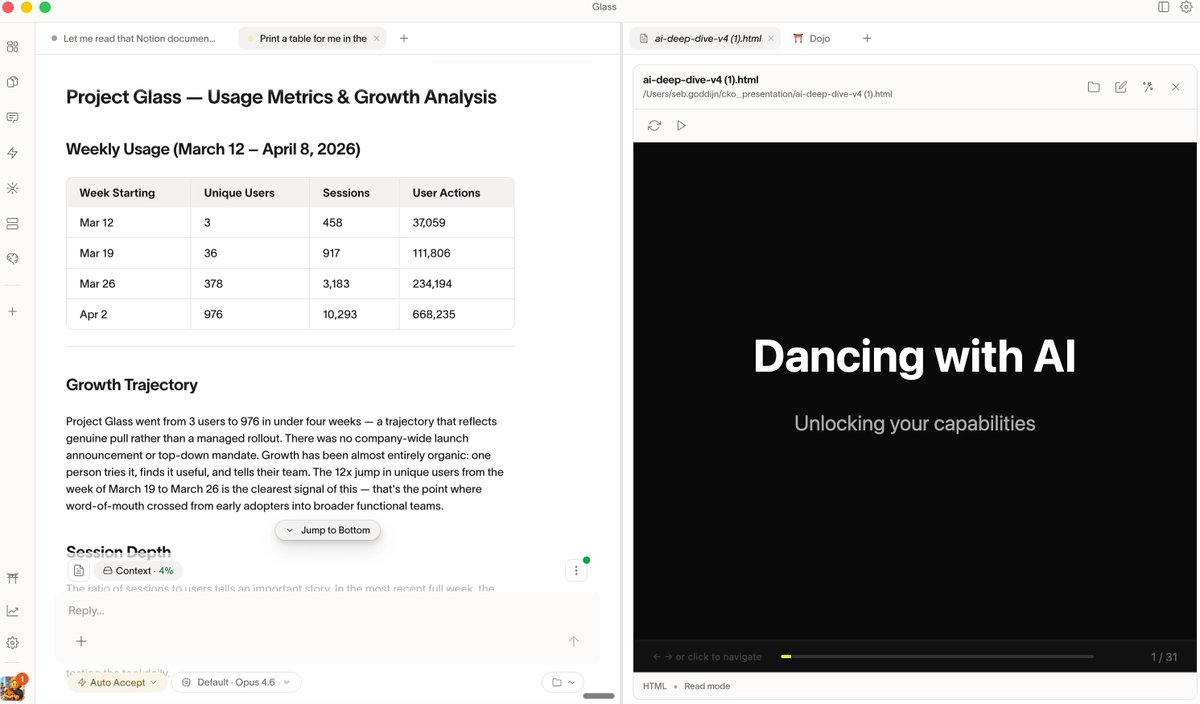Click the Jump to Bottom button
Image resolution: width=1200 pixels, height=704 pixels.
[x=328, y=530]
